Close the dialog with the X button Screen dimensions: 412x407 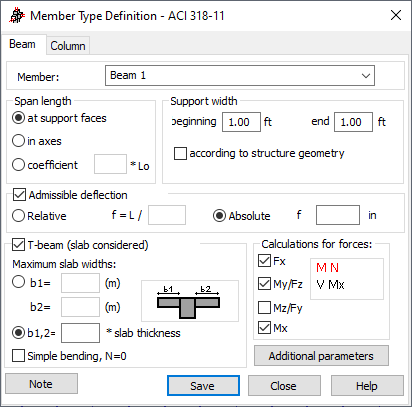(396, 15)
